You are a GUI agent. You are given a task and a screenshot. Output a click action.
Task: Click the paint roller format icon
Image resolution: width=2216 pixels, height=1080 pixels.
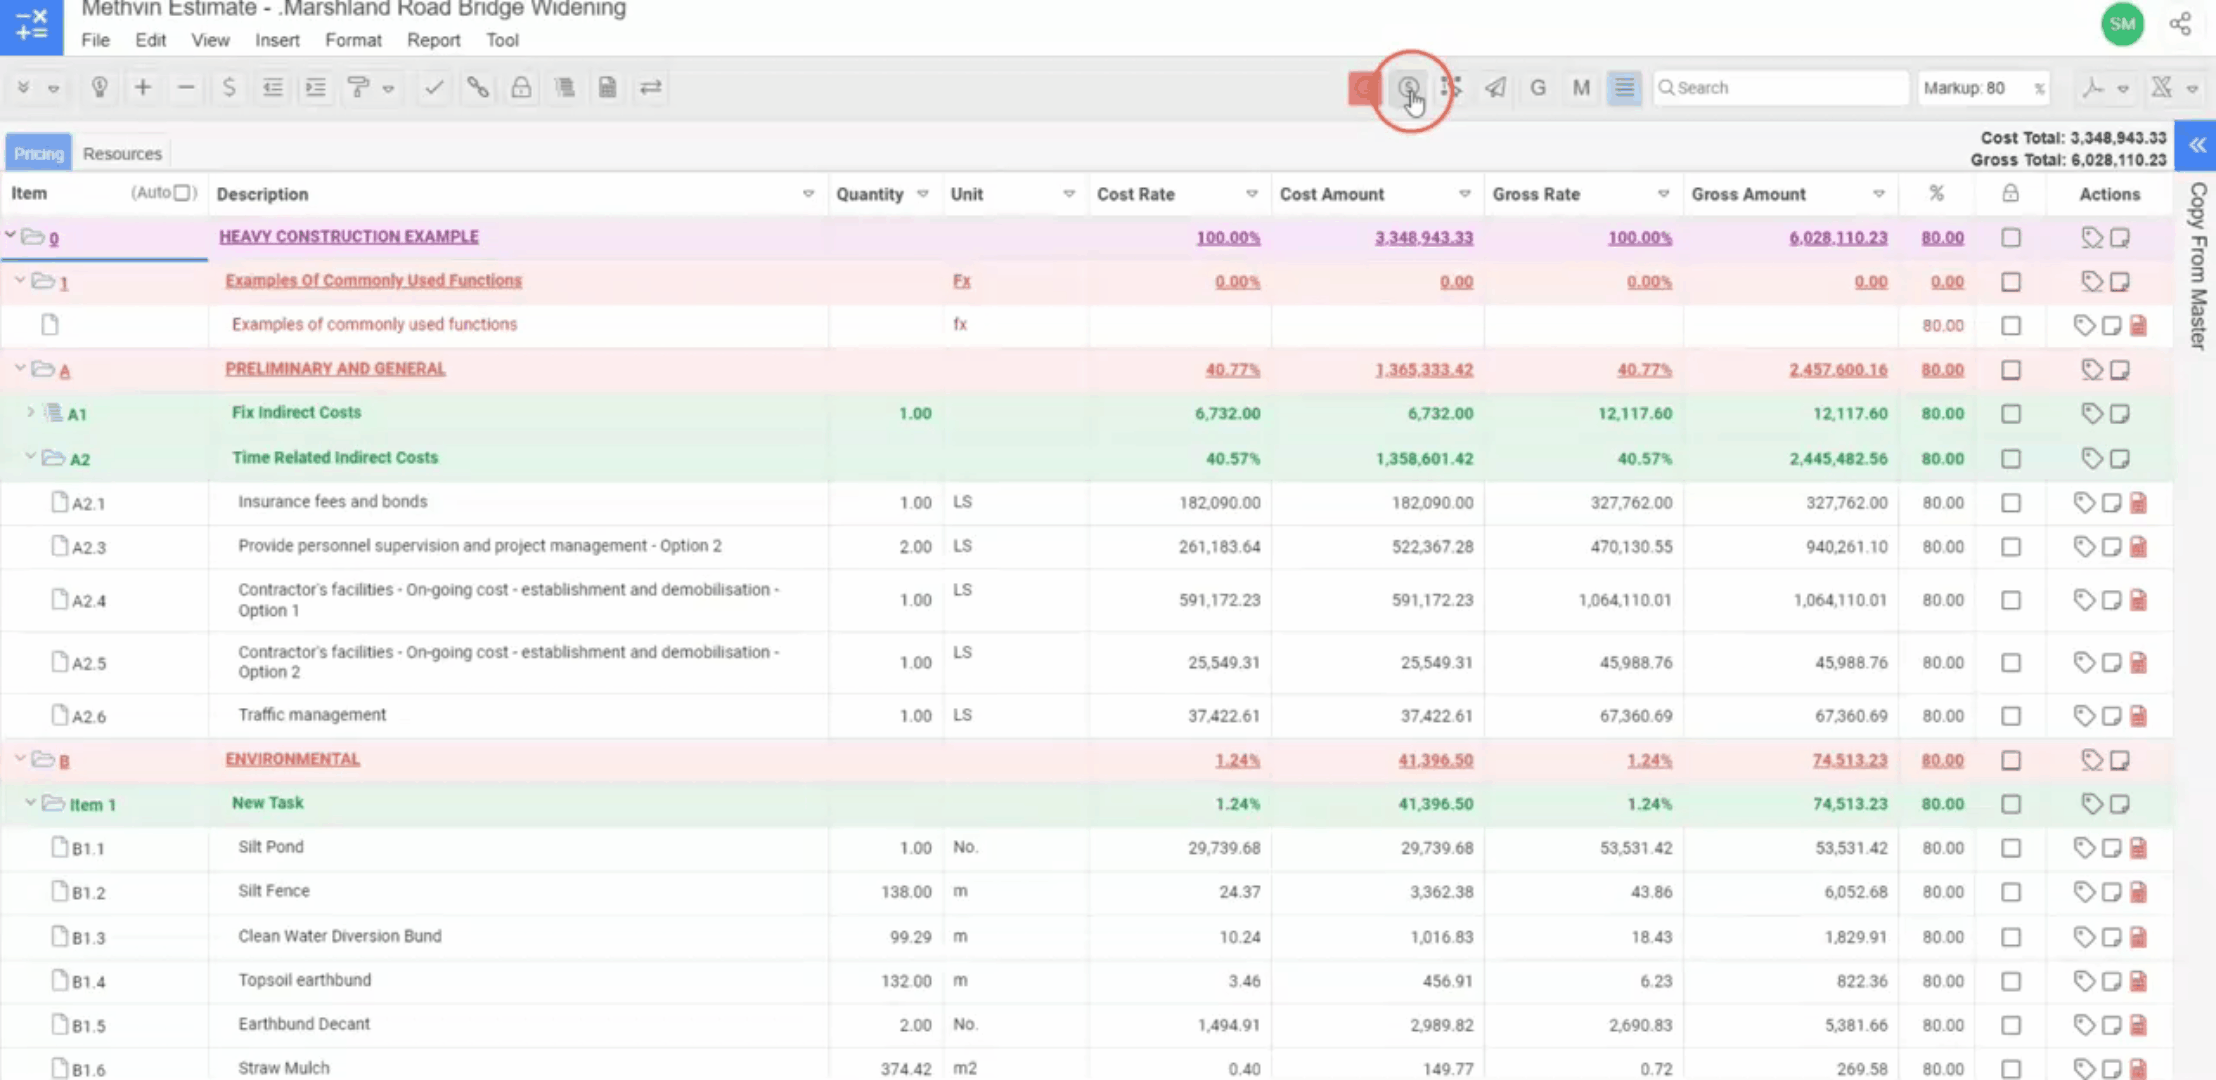pos(358,88)
